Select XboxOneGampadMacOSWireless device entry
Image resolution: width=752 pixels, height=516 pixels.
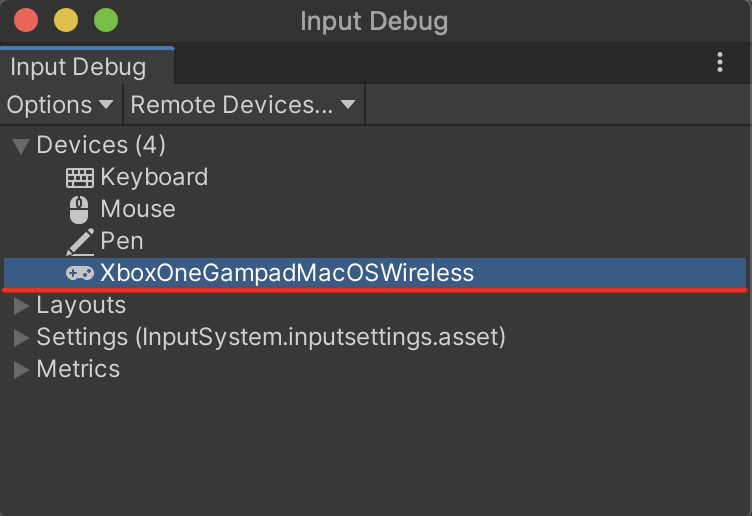[x=287, y=273]
